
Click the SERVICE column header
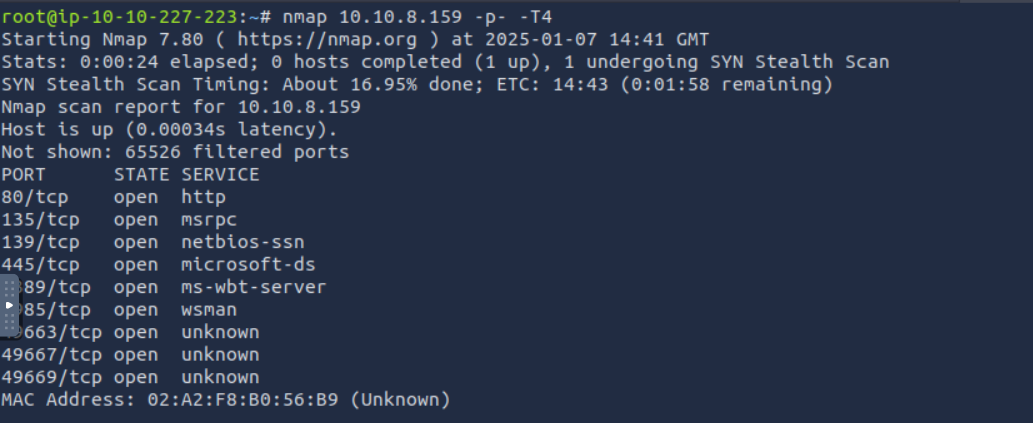coord(220,174)
